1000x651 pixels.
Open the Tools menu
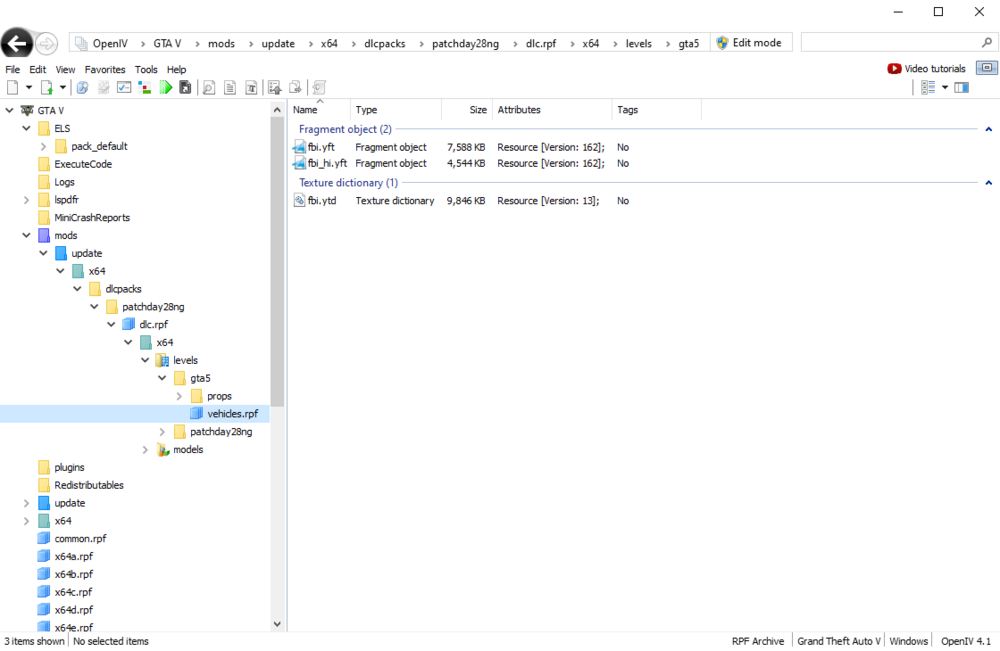pyautogui.click(x=145, y=69)
